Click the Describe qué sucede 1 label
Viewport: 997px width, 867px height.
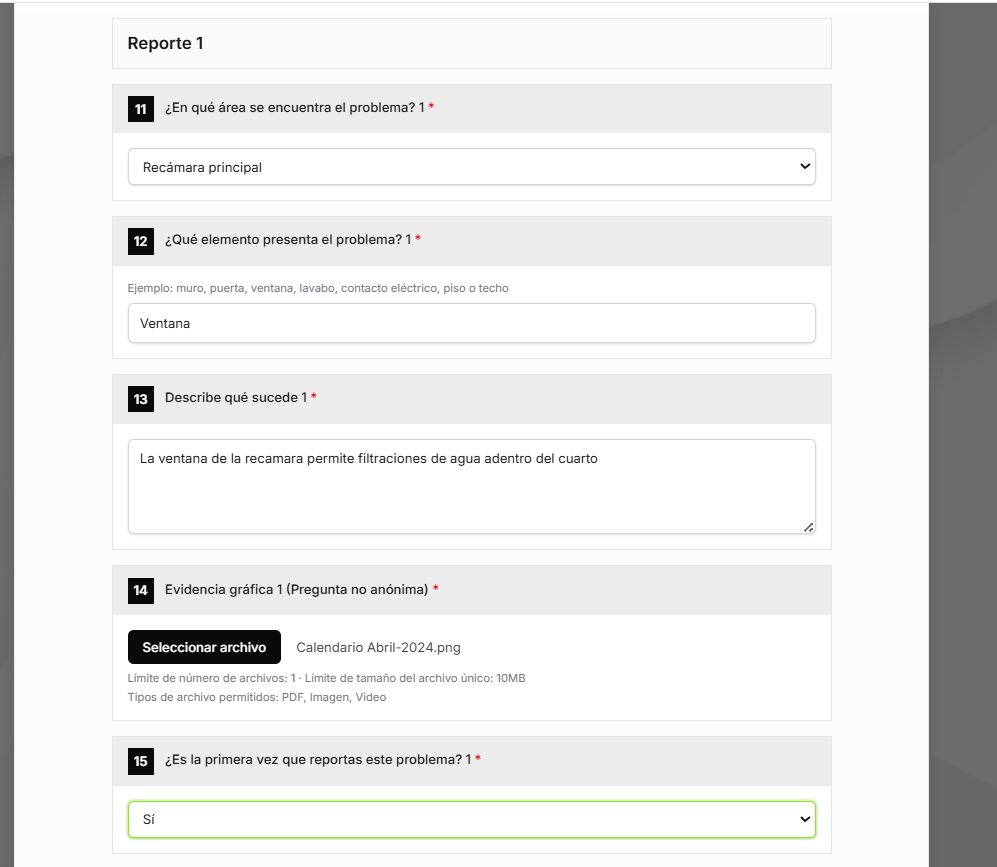click(235, 397)
